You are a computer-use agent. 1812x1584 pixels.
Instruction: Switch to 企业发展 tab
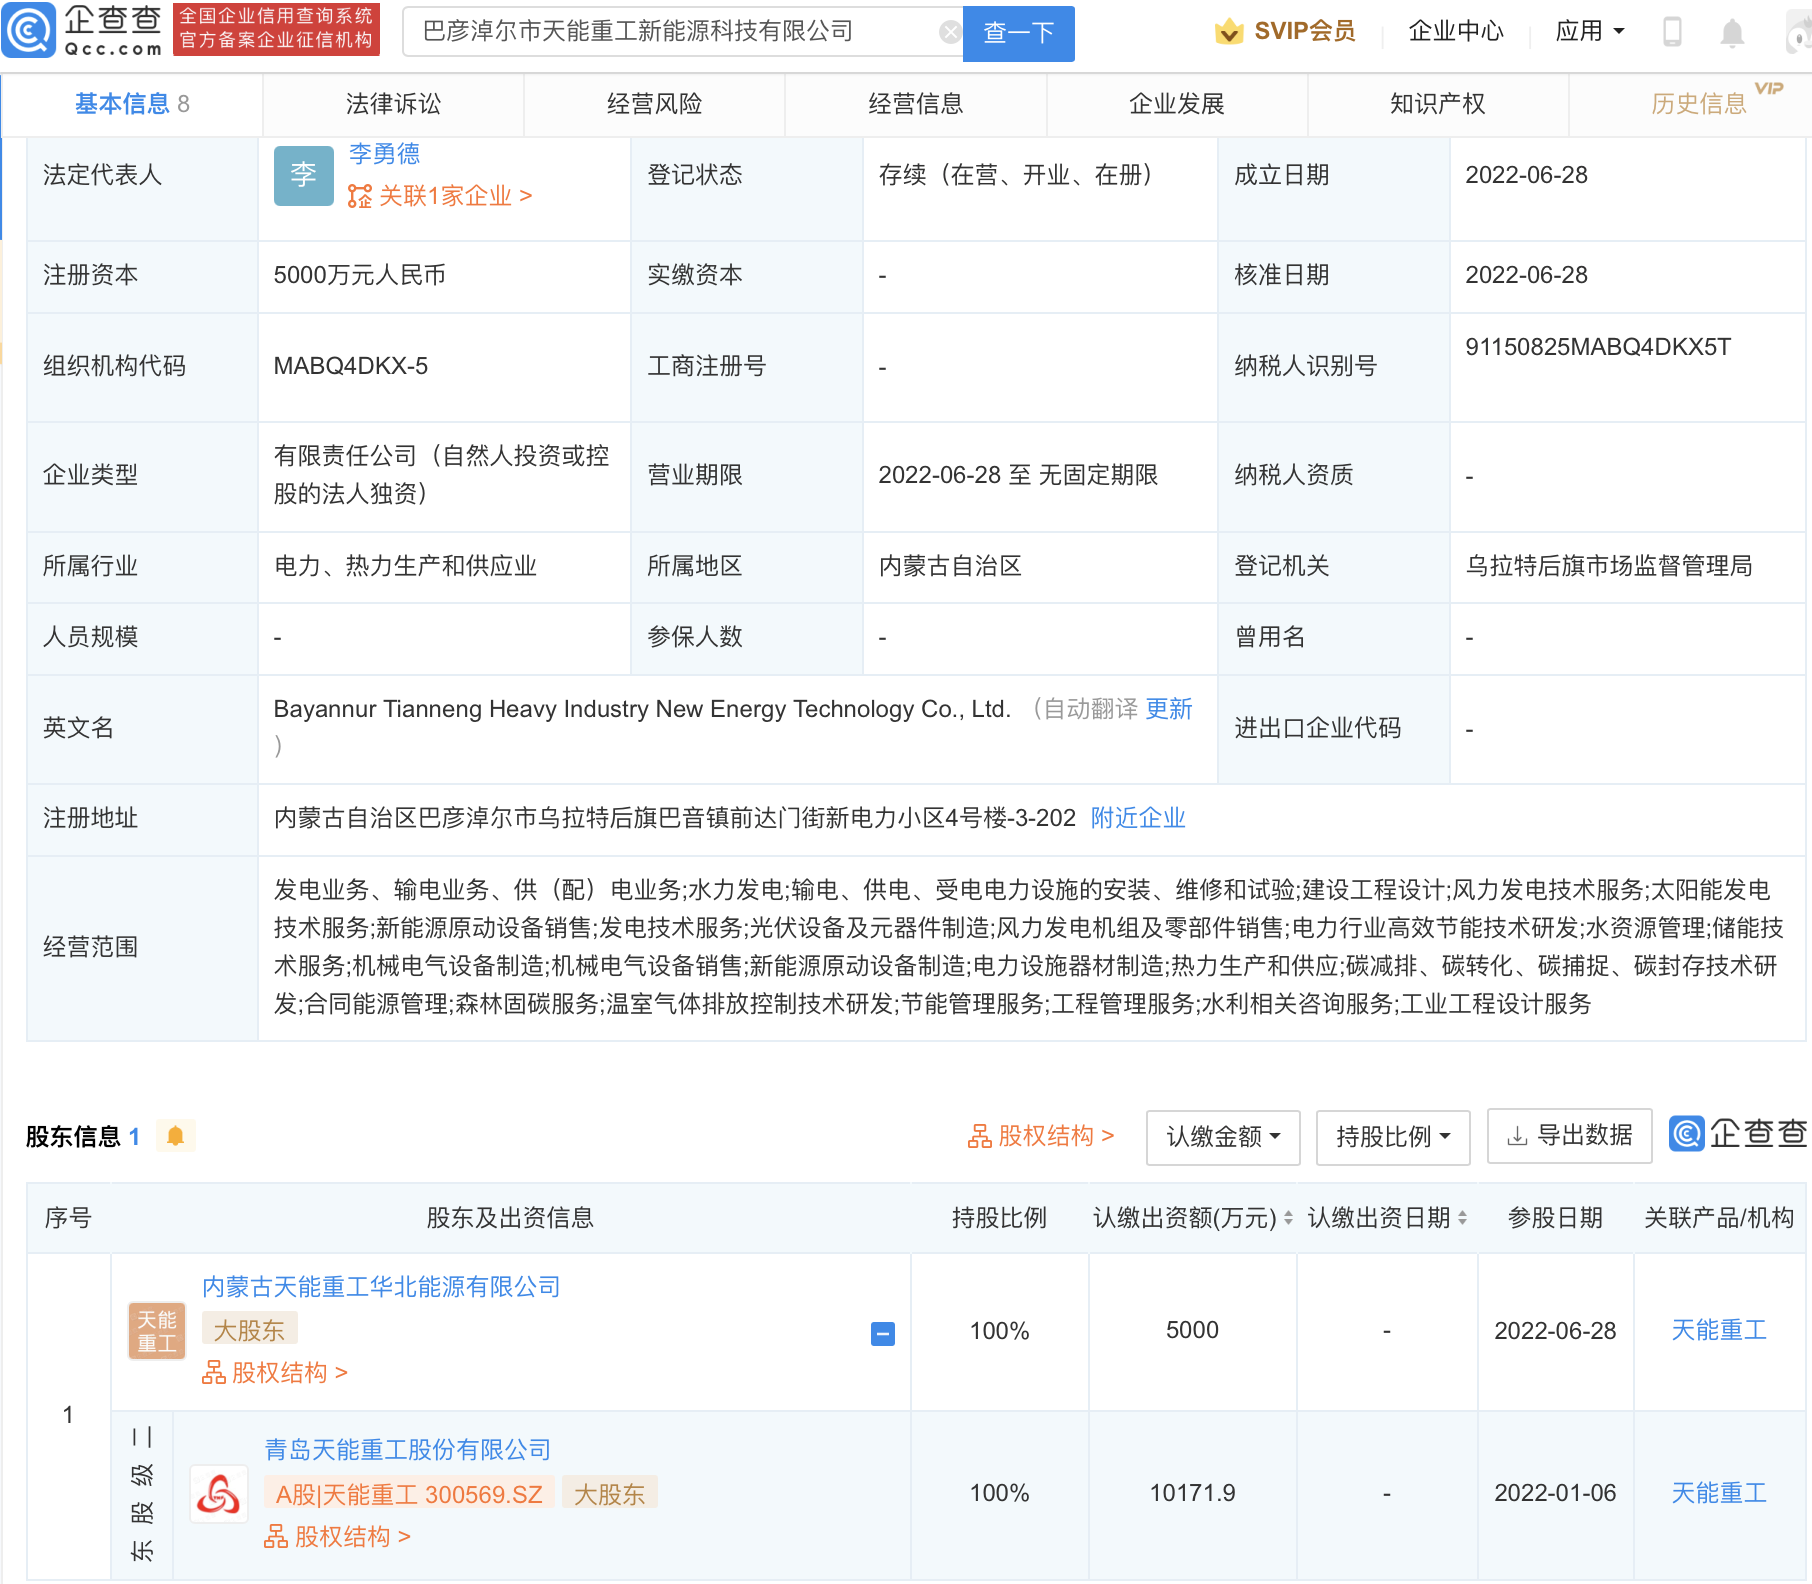1176,104
